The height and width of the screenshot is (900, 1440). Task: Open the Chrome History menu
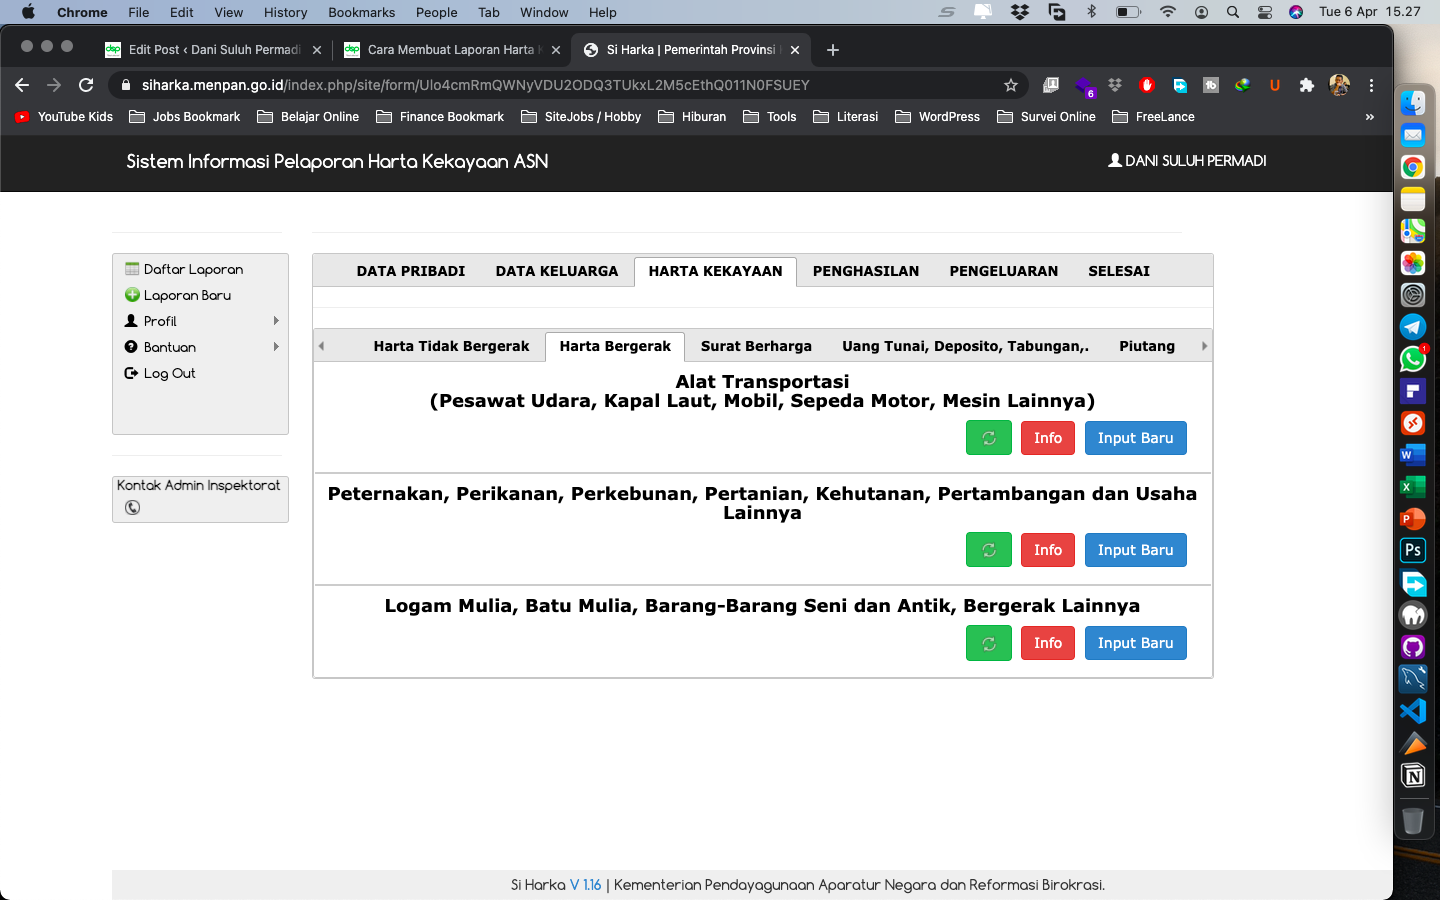point(285,12)
